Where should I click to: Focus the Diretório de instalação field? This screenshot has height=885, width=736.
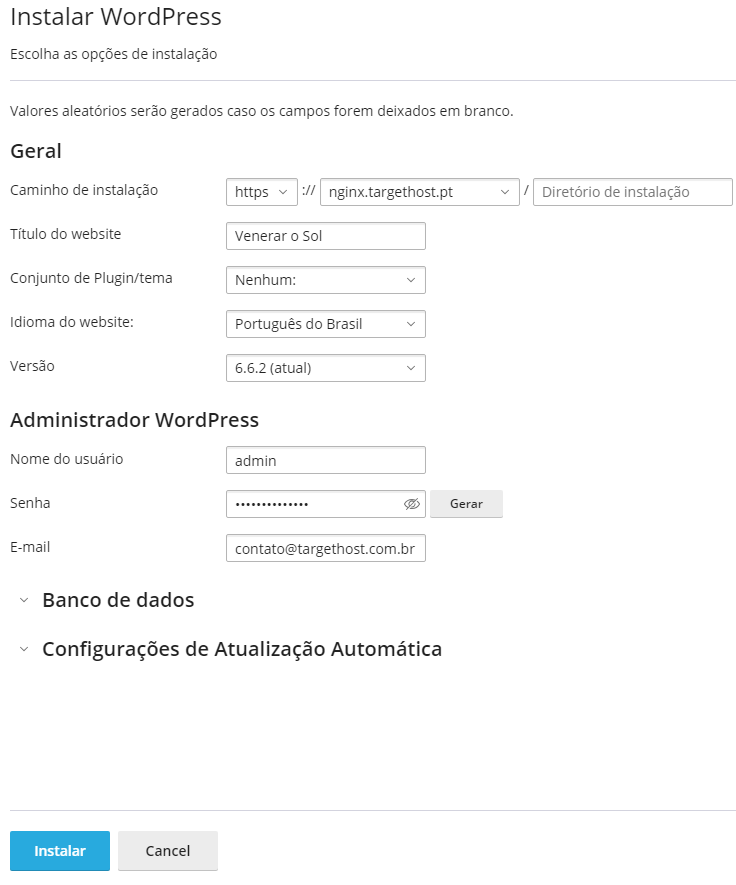633,192
